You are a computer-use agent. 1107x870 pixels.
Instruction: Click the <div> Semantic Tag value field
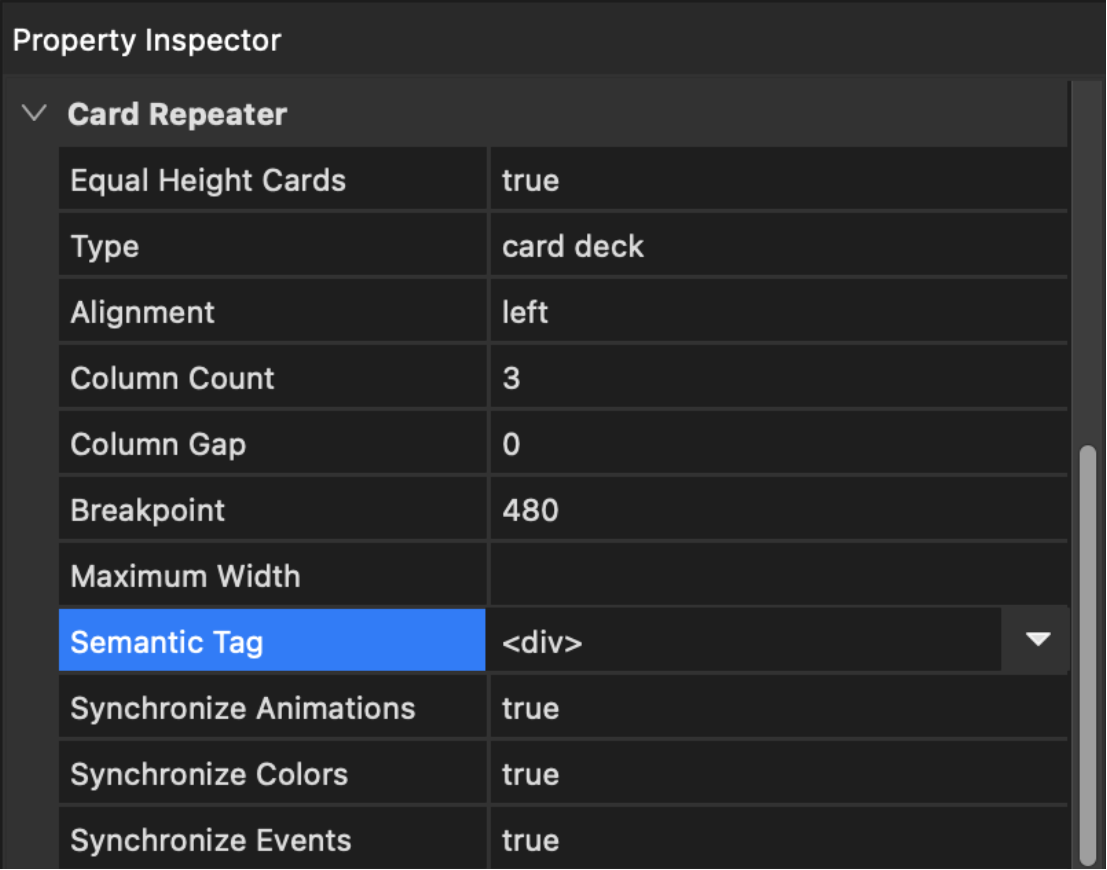point(742,641)
